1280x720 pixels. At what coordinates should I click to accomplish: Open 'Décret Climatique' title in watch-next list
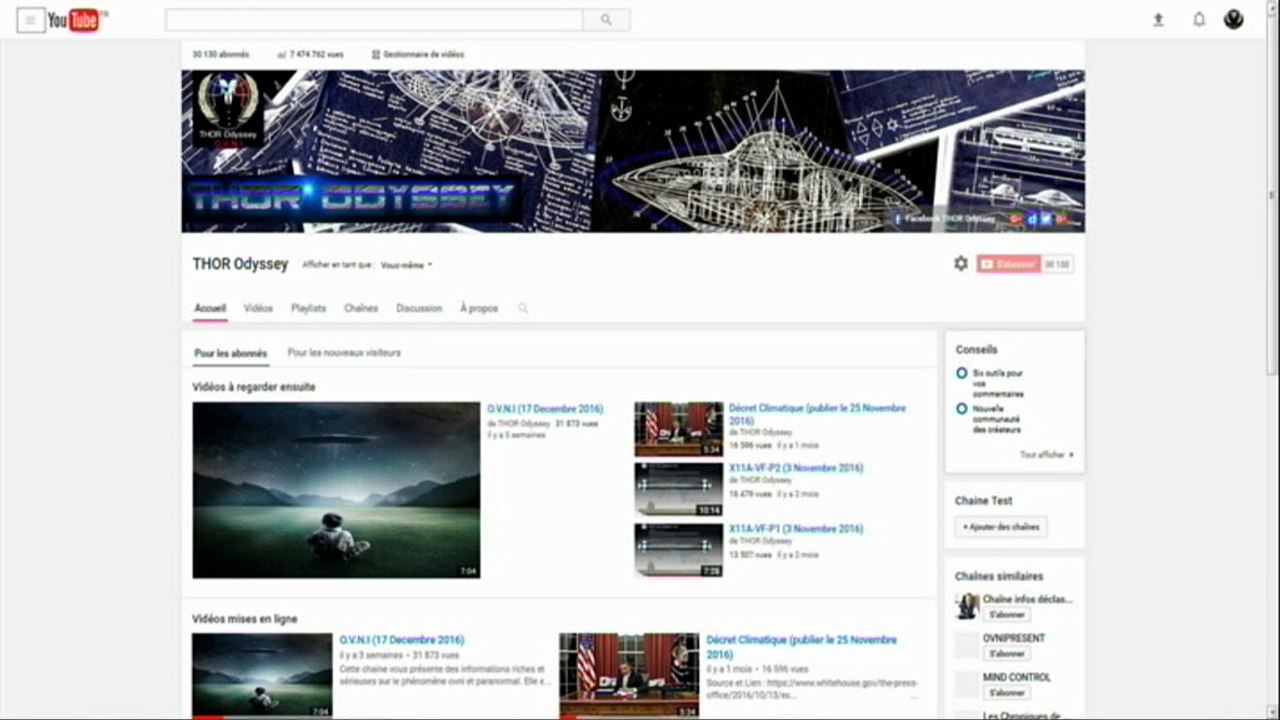[818, 415]
